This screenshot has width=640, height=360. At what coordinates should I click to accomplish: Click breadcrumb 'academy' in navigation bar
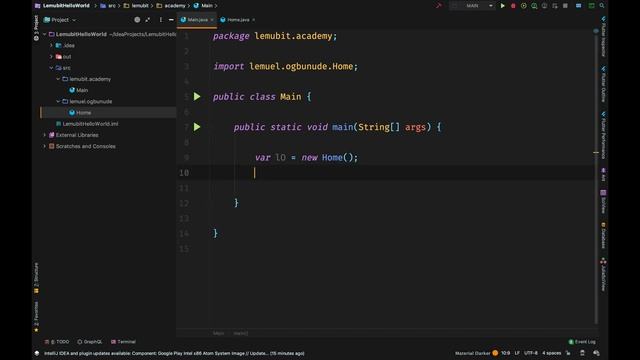click(x=171, y=6)
